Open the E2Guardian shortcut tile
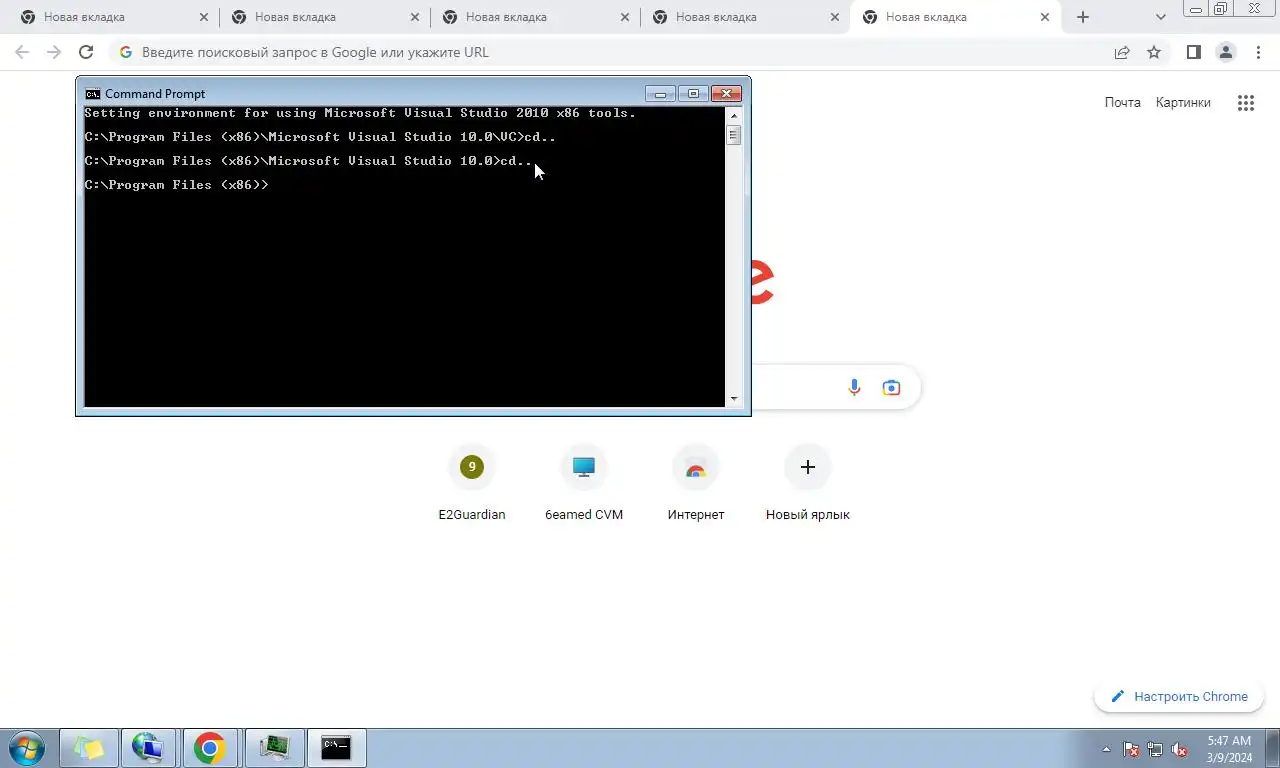Image resolution: width=1280 pixels, height=768 pixels. [x=472, y=484]
